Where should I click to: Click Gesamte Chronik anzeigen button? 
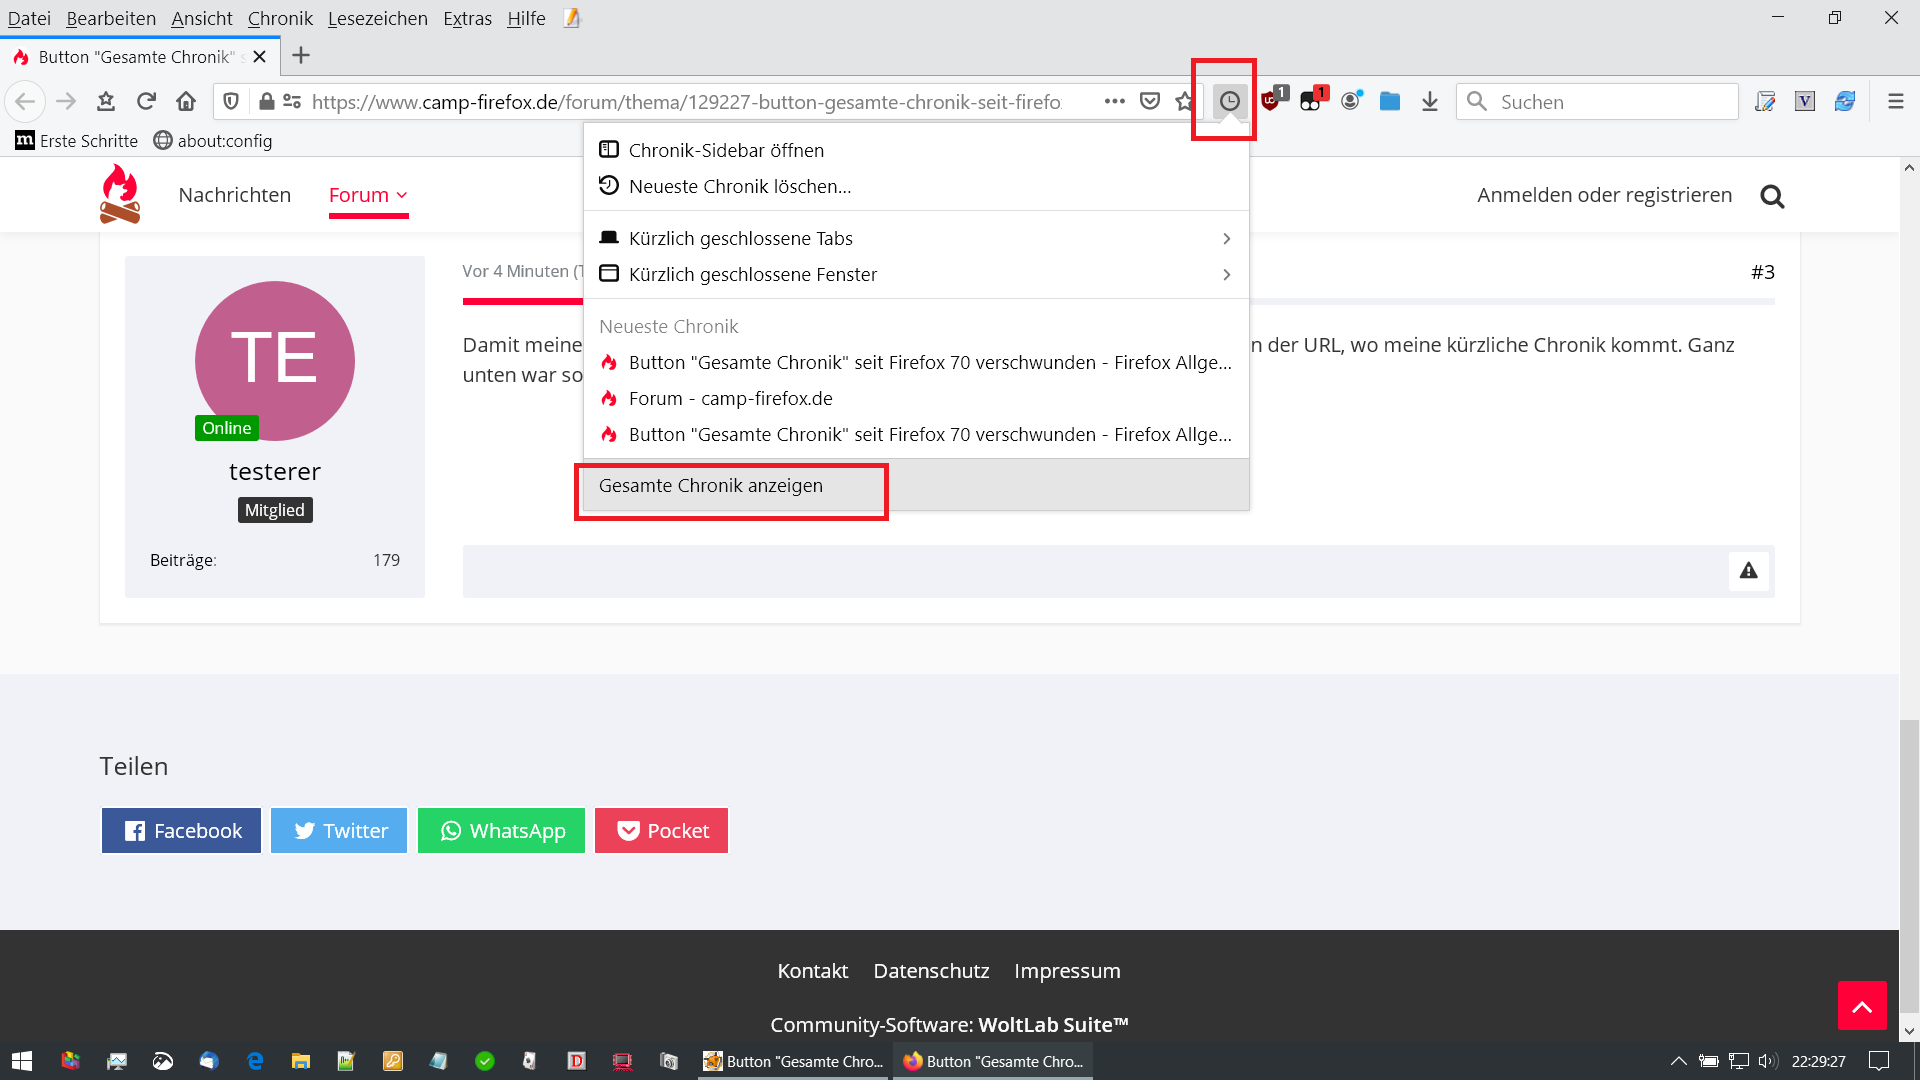pos(711,486)
